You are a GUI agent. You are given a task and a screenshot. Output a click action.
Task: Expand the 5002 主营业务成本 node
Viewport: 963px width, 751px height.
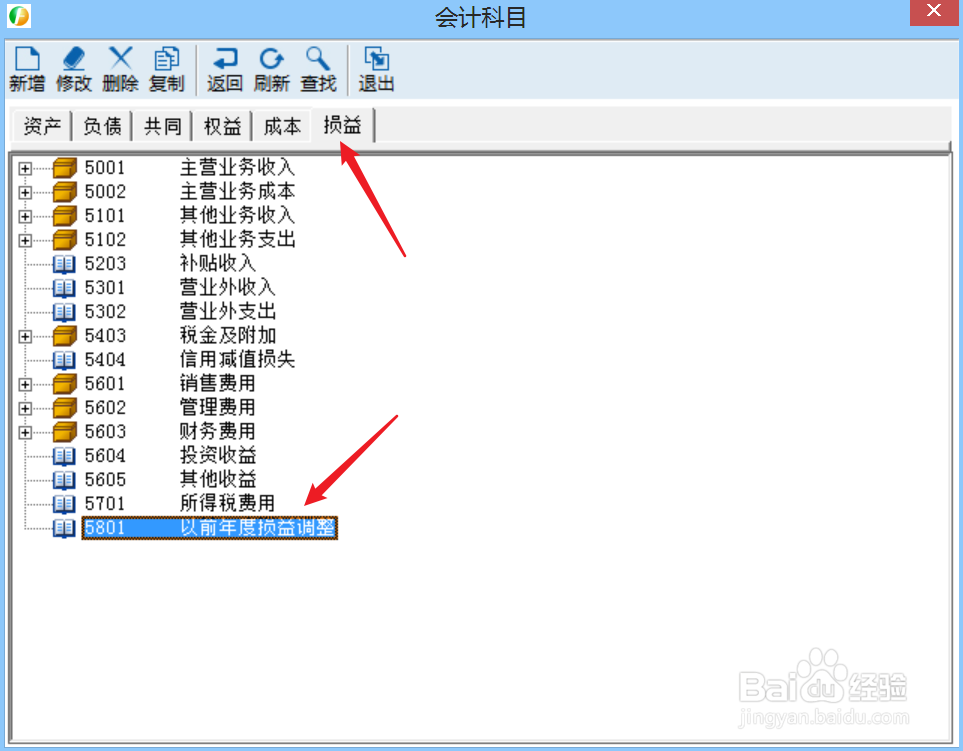tap(25, 192)
